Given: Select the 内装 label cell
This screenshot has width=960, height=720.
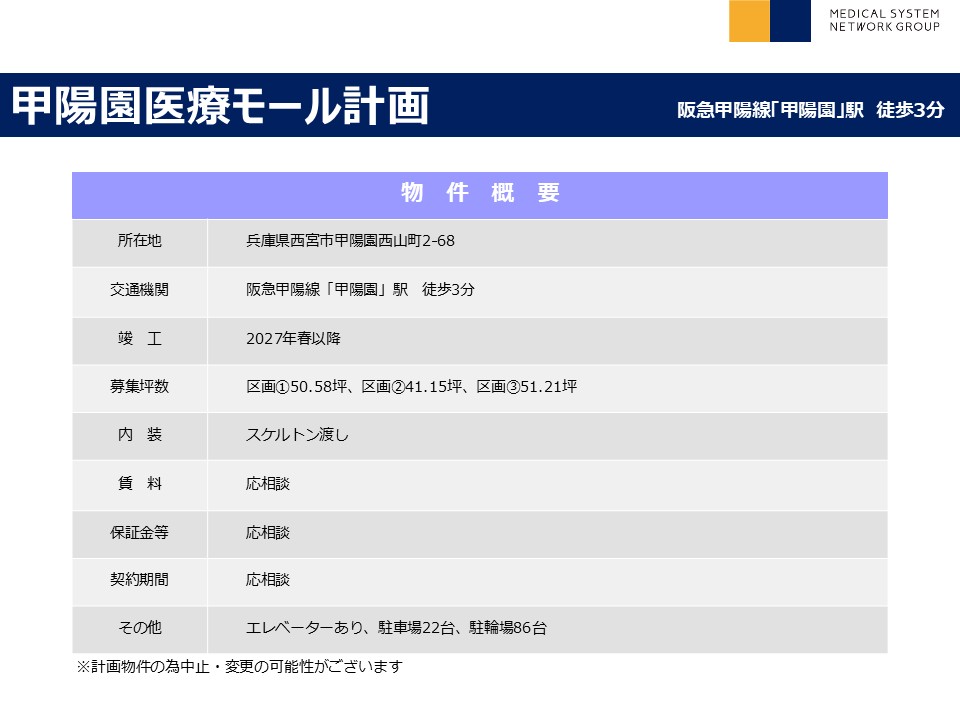Looking at the screenshot, I should 140,437.
